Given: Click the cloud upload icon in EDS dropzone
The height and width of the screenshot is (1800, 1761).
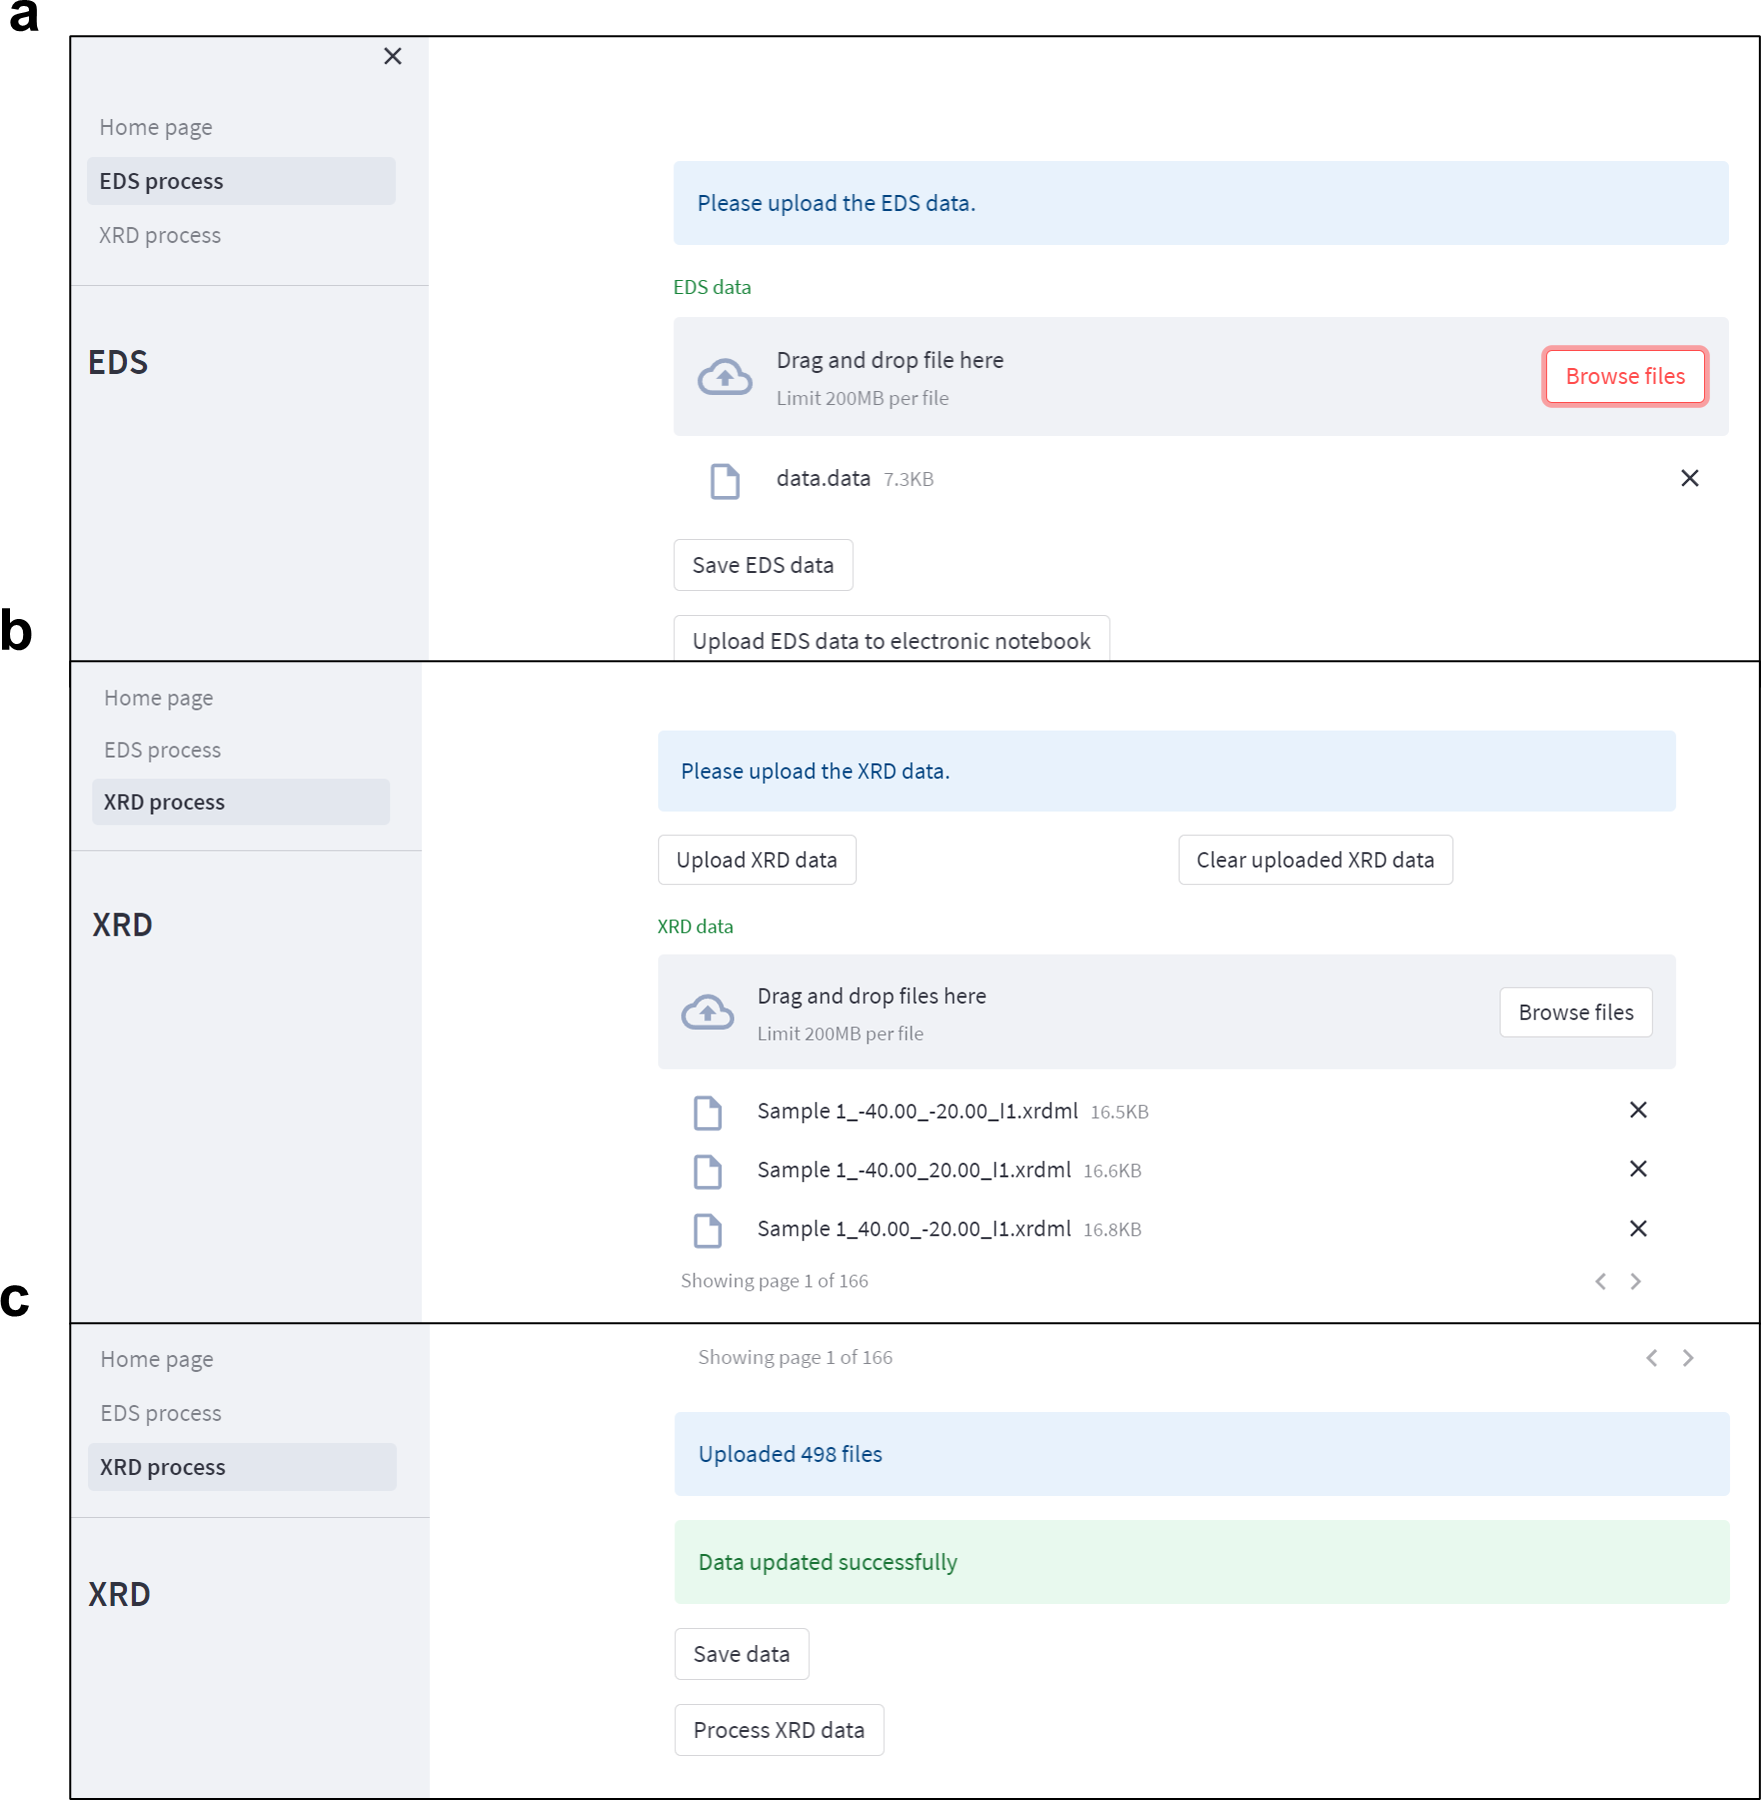Looking at the screenshot, I should click(x=724, y=377).
